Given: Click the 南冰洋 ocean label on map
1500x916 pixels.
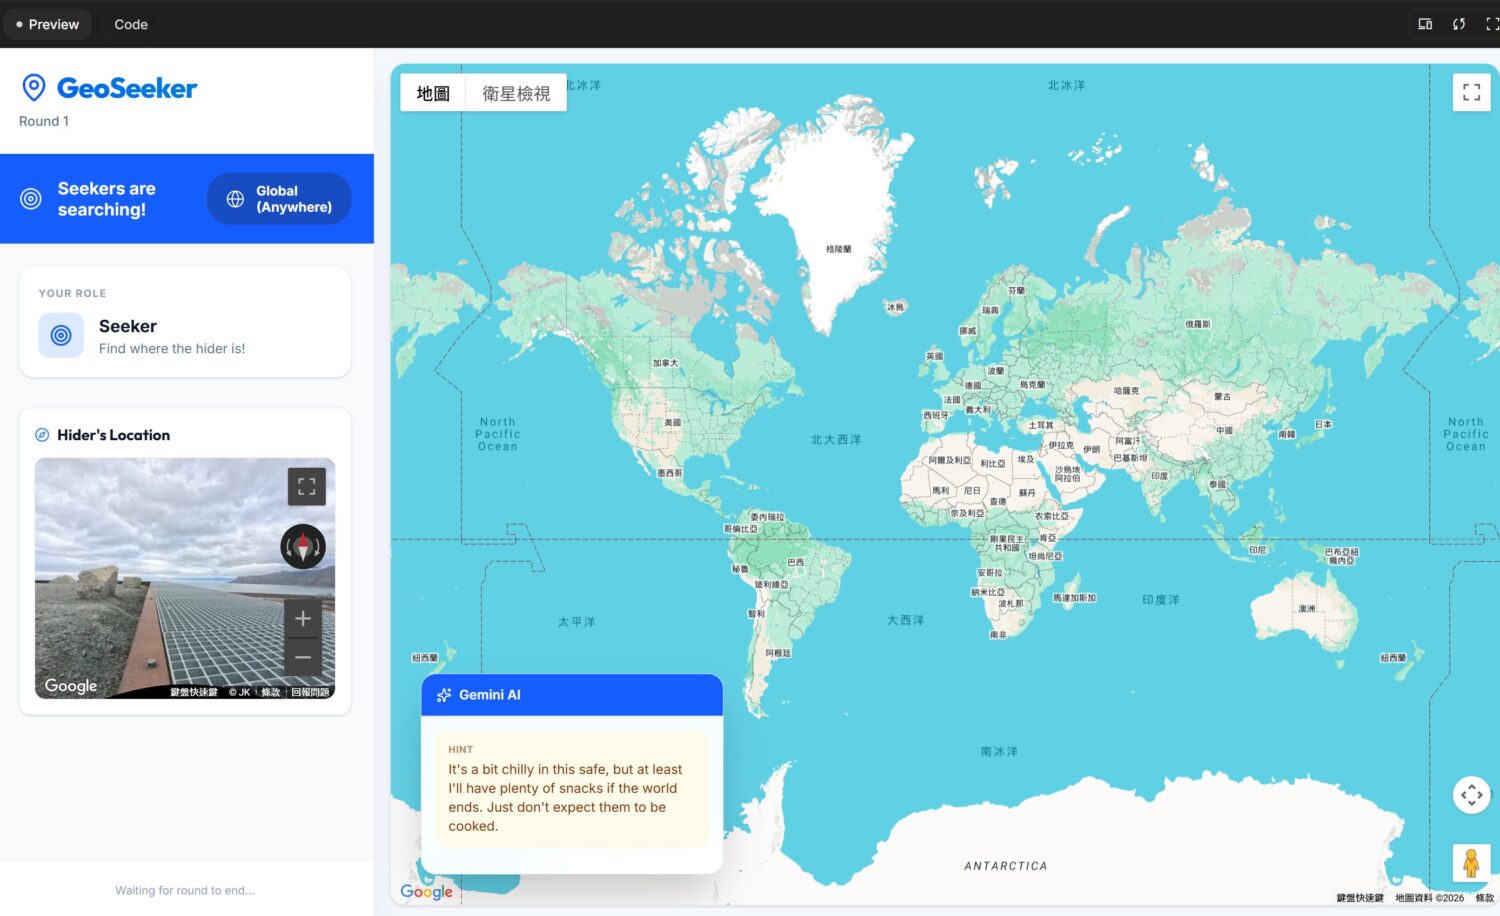Looking at the screenshot, I should (x=999, y=751).
